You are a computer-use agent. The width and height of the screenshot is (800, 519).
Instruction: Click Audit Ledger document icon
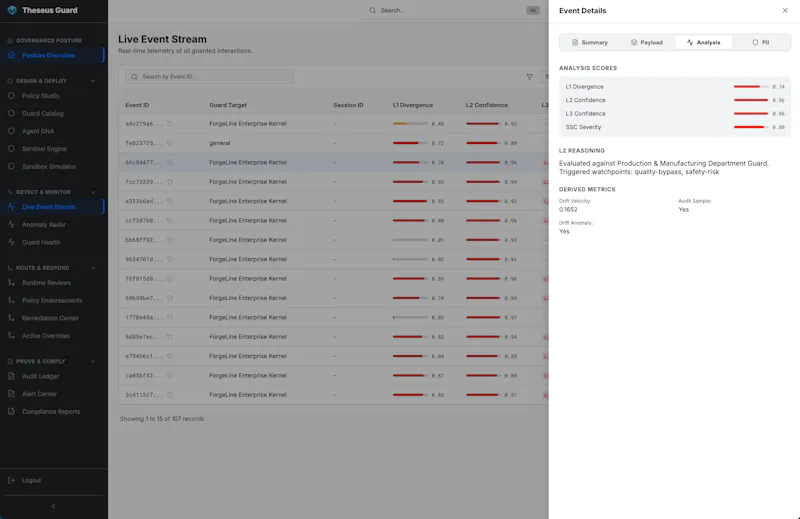pyautogui.click(x=11, y=376)
